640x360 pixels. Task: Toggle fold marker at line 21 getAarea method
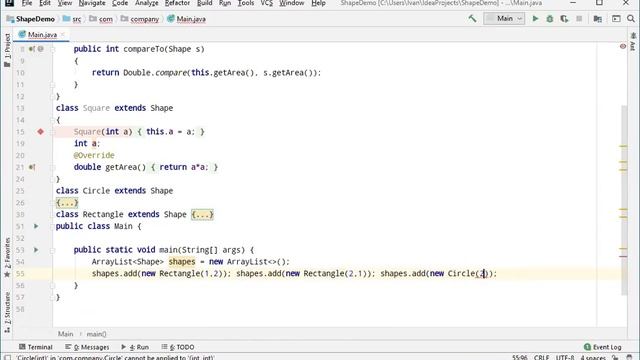(x=53, y=167)
